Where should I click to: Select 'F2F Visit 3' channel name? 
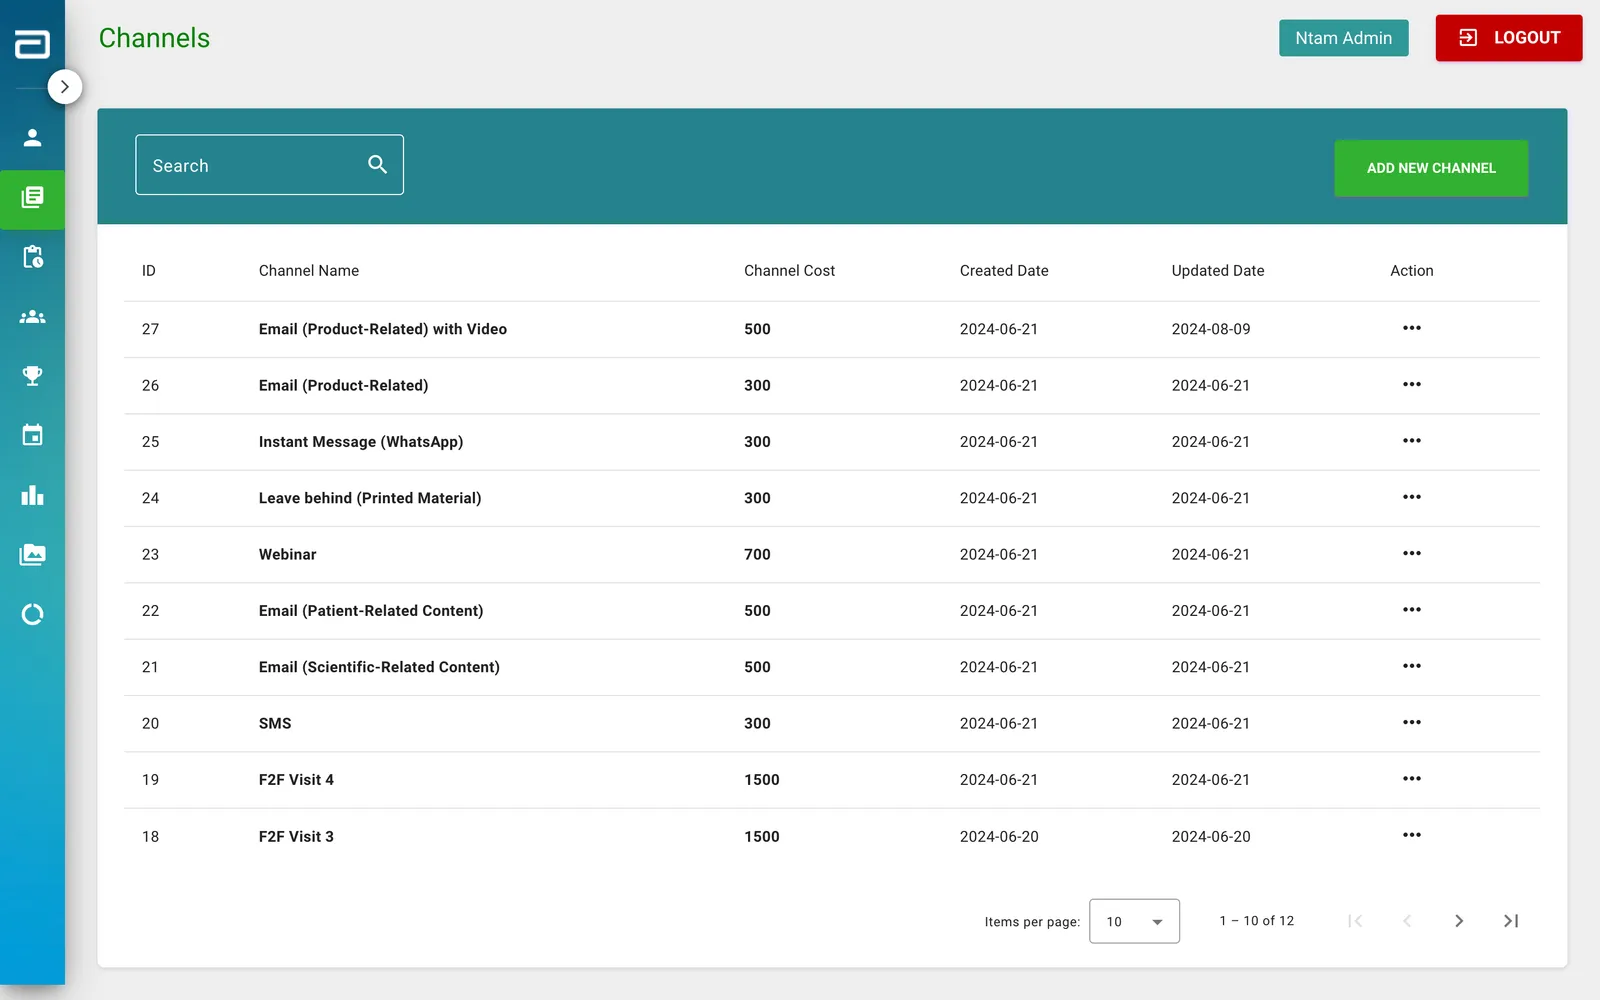[296, 837]
